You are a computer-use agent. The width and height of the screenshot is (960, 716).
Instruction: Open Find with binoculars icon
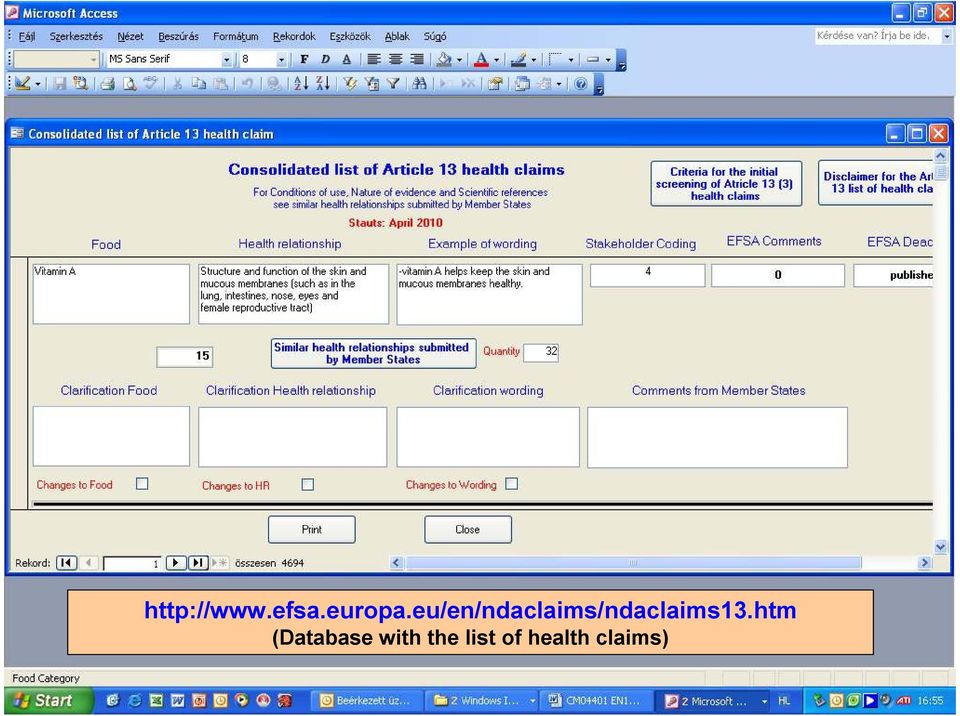(419, 83)
